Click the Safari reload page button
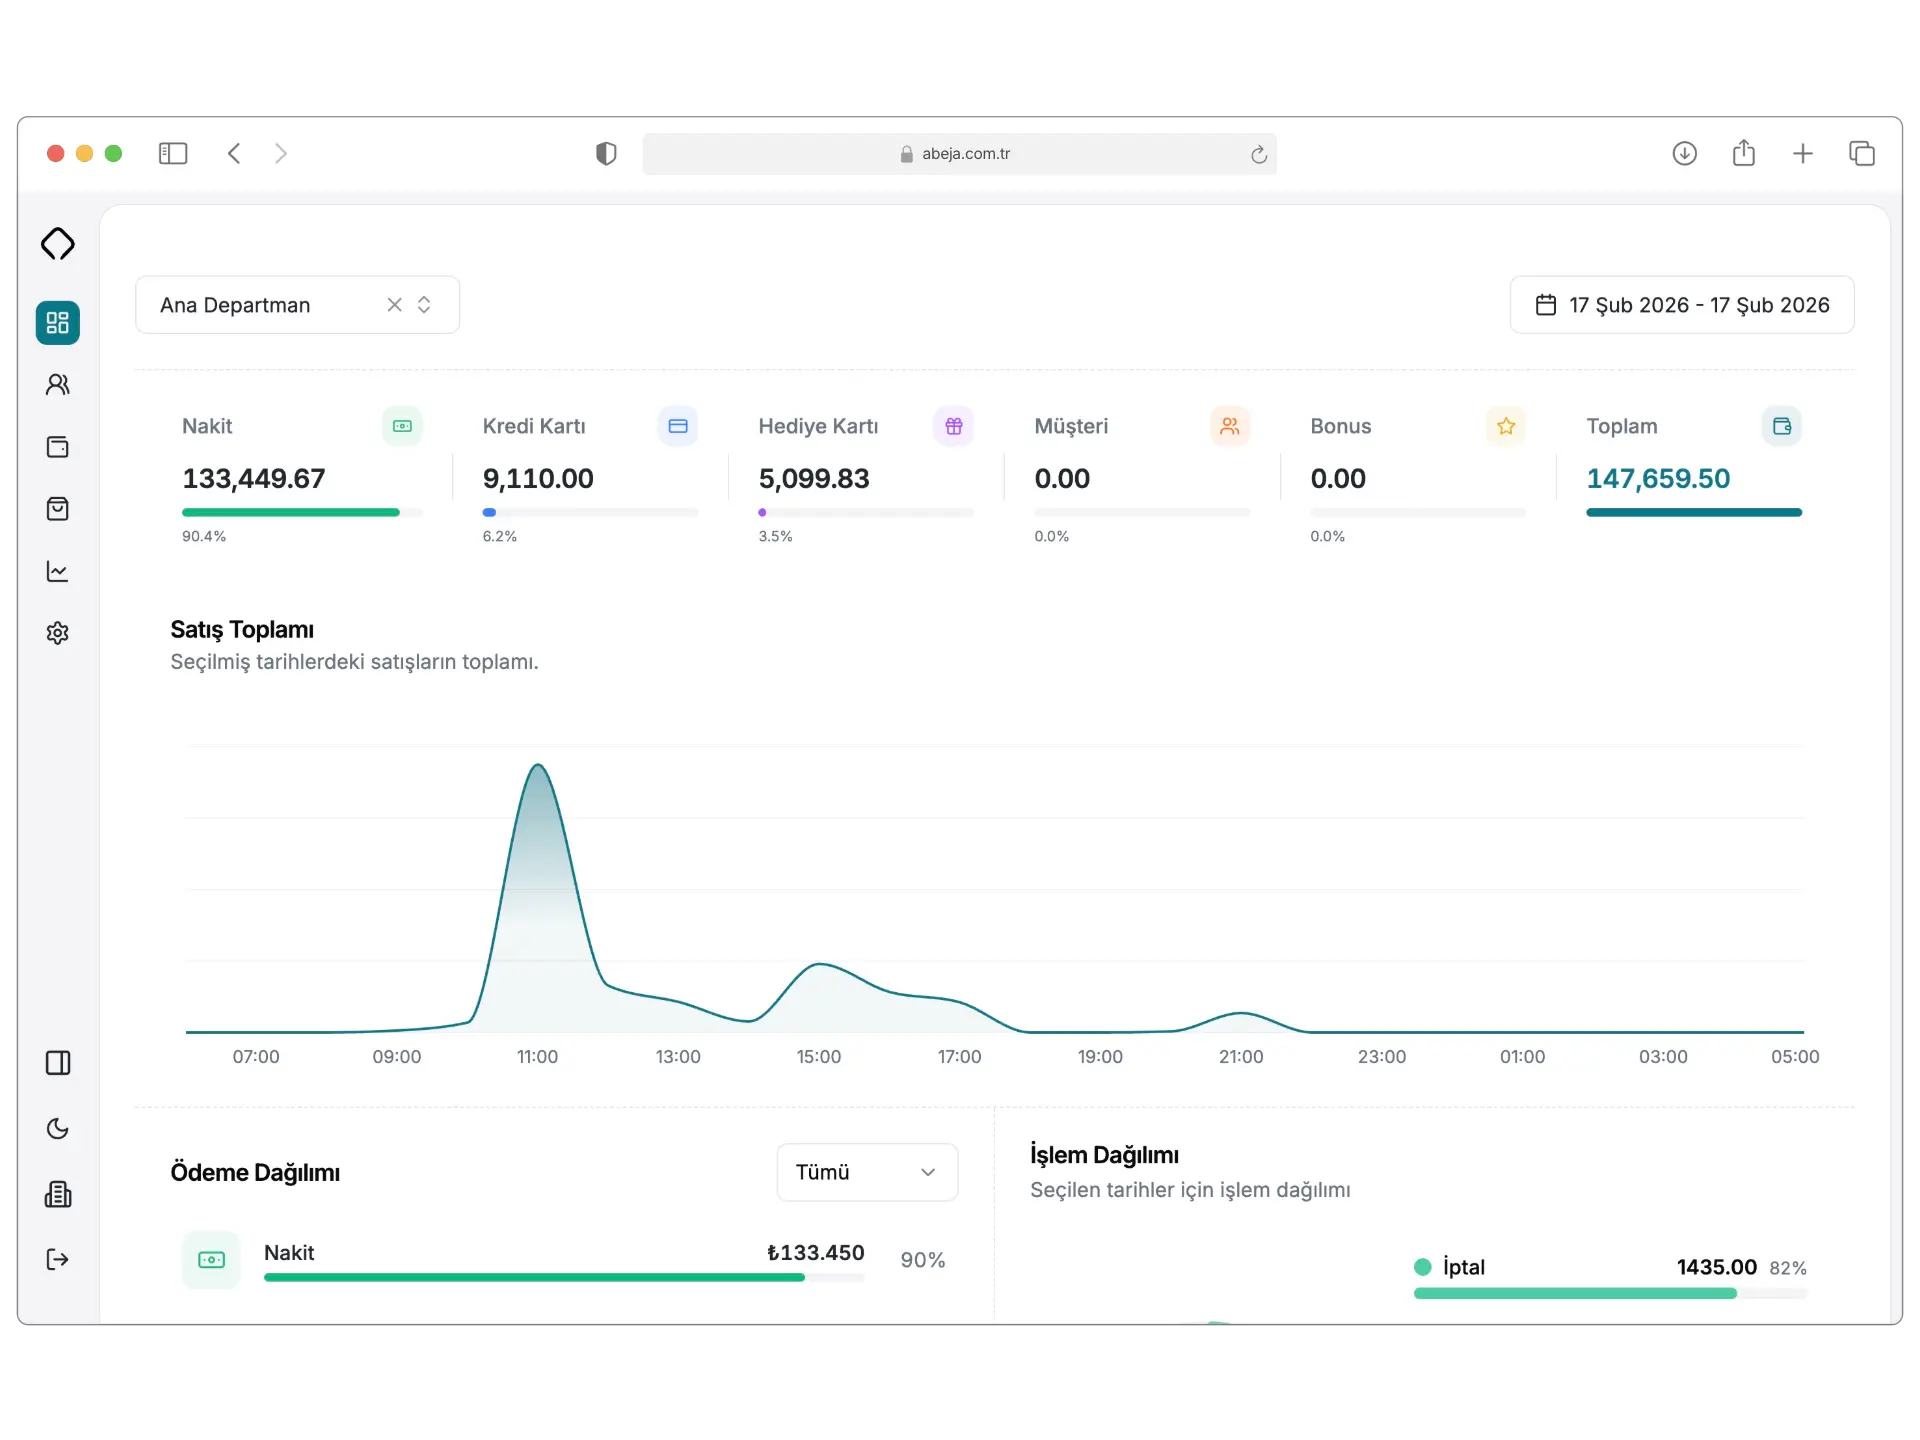1920x1440 pixels. tap(1258, 154)
